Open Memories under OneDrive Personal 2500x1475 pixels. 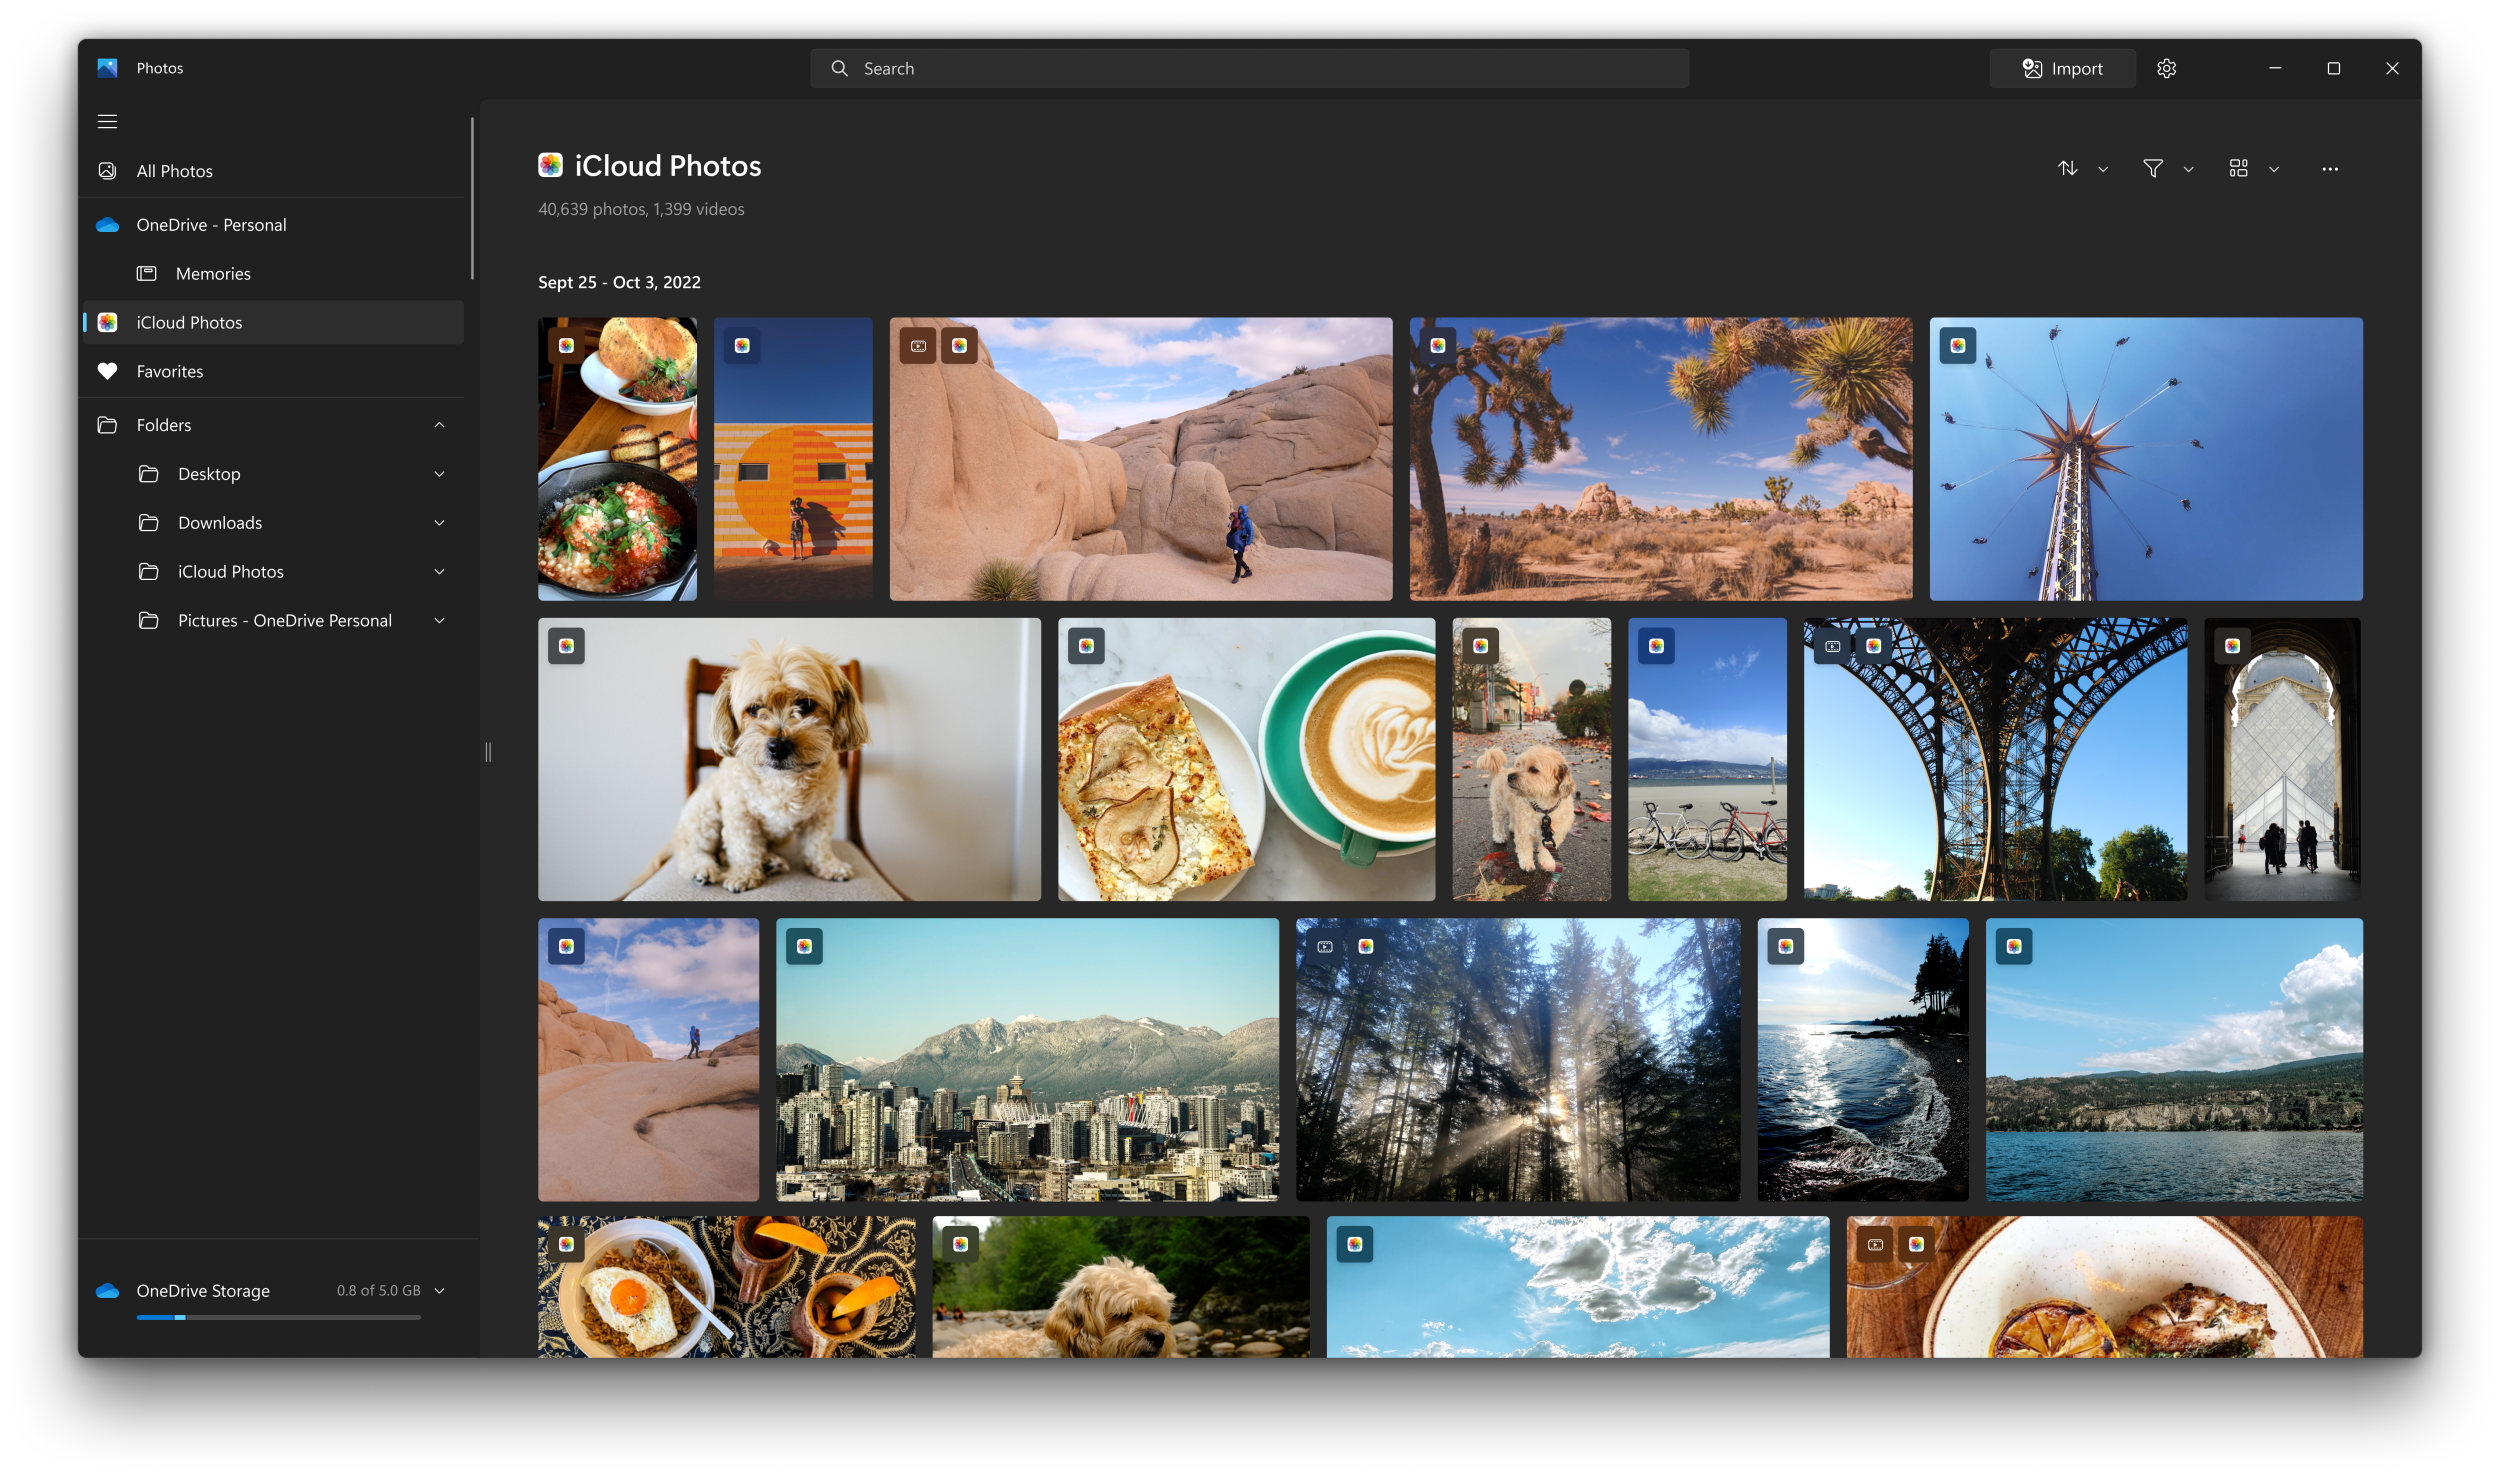pyautogui.click(x=212, y=272)
